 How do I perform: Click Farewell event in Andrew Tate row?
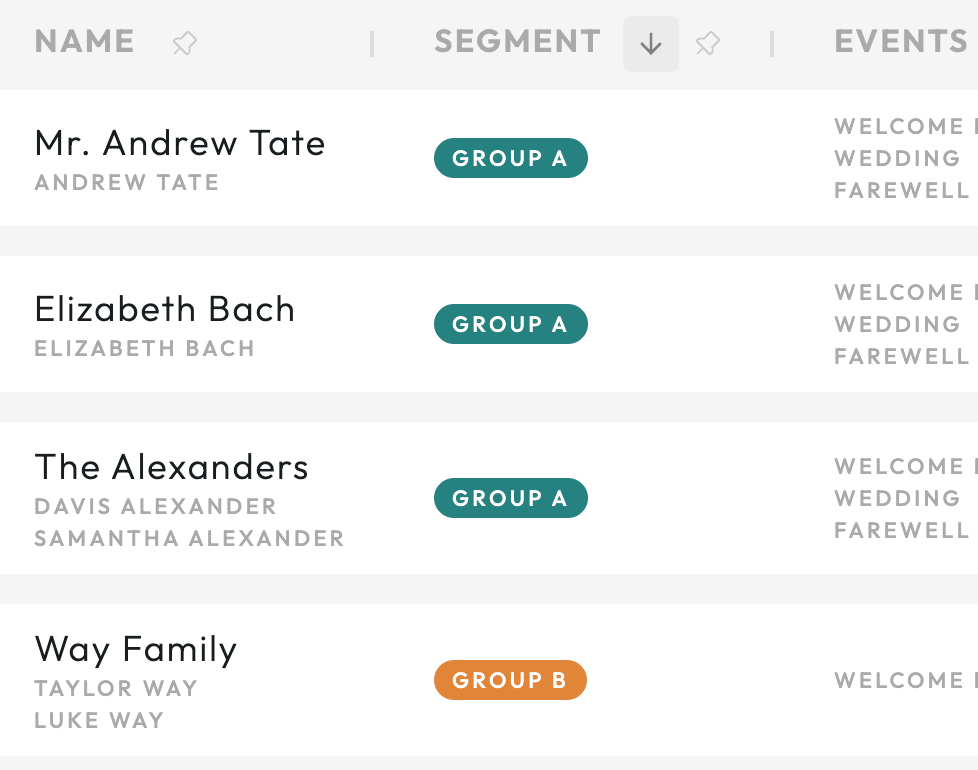tap(901, 190)
